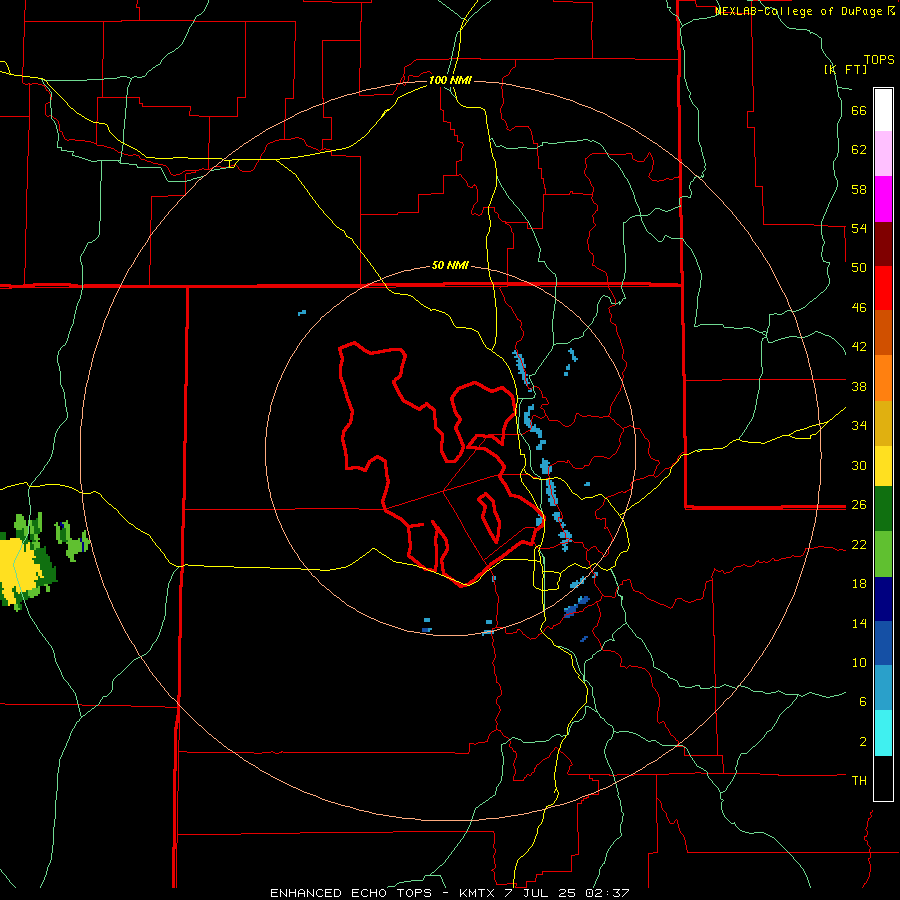Click yellow swatch between 26 and 30

pyautogui.click(x=883, y=466)
